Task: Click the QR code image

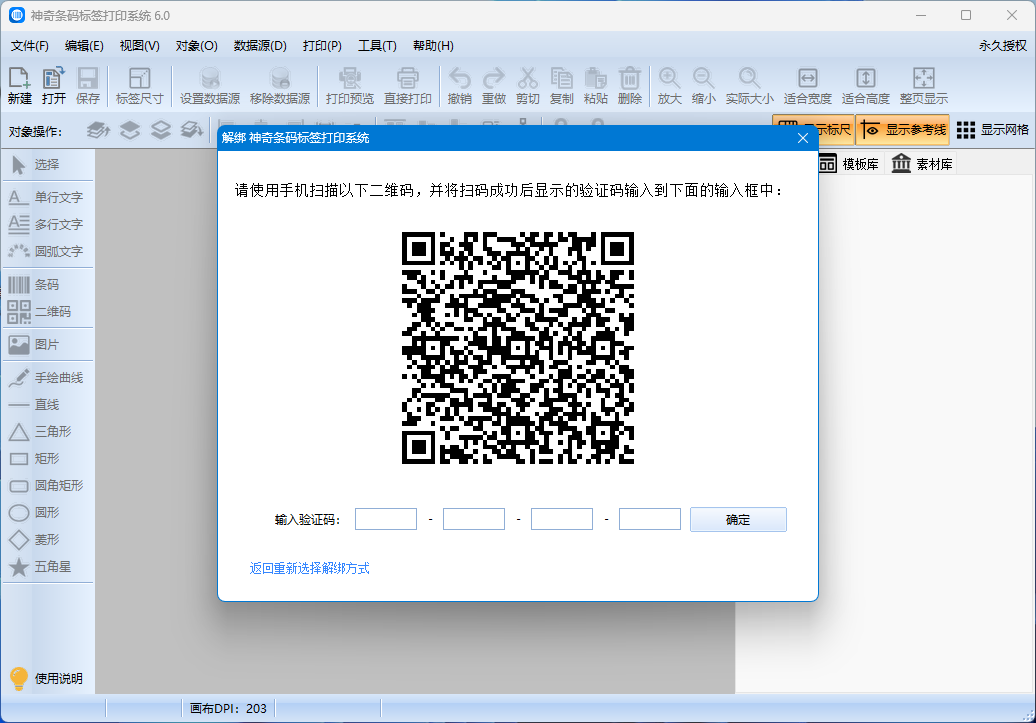Action: click(x=518, y=348)
